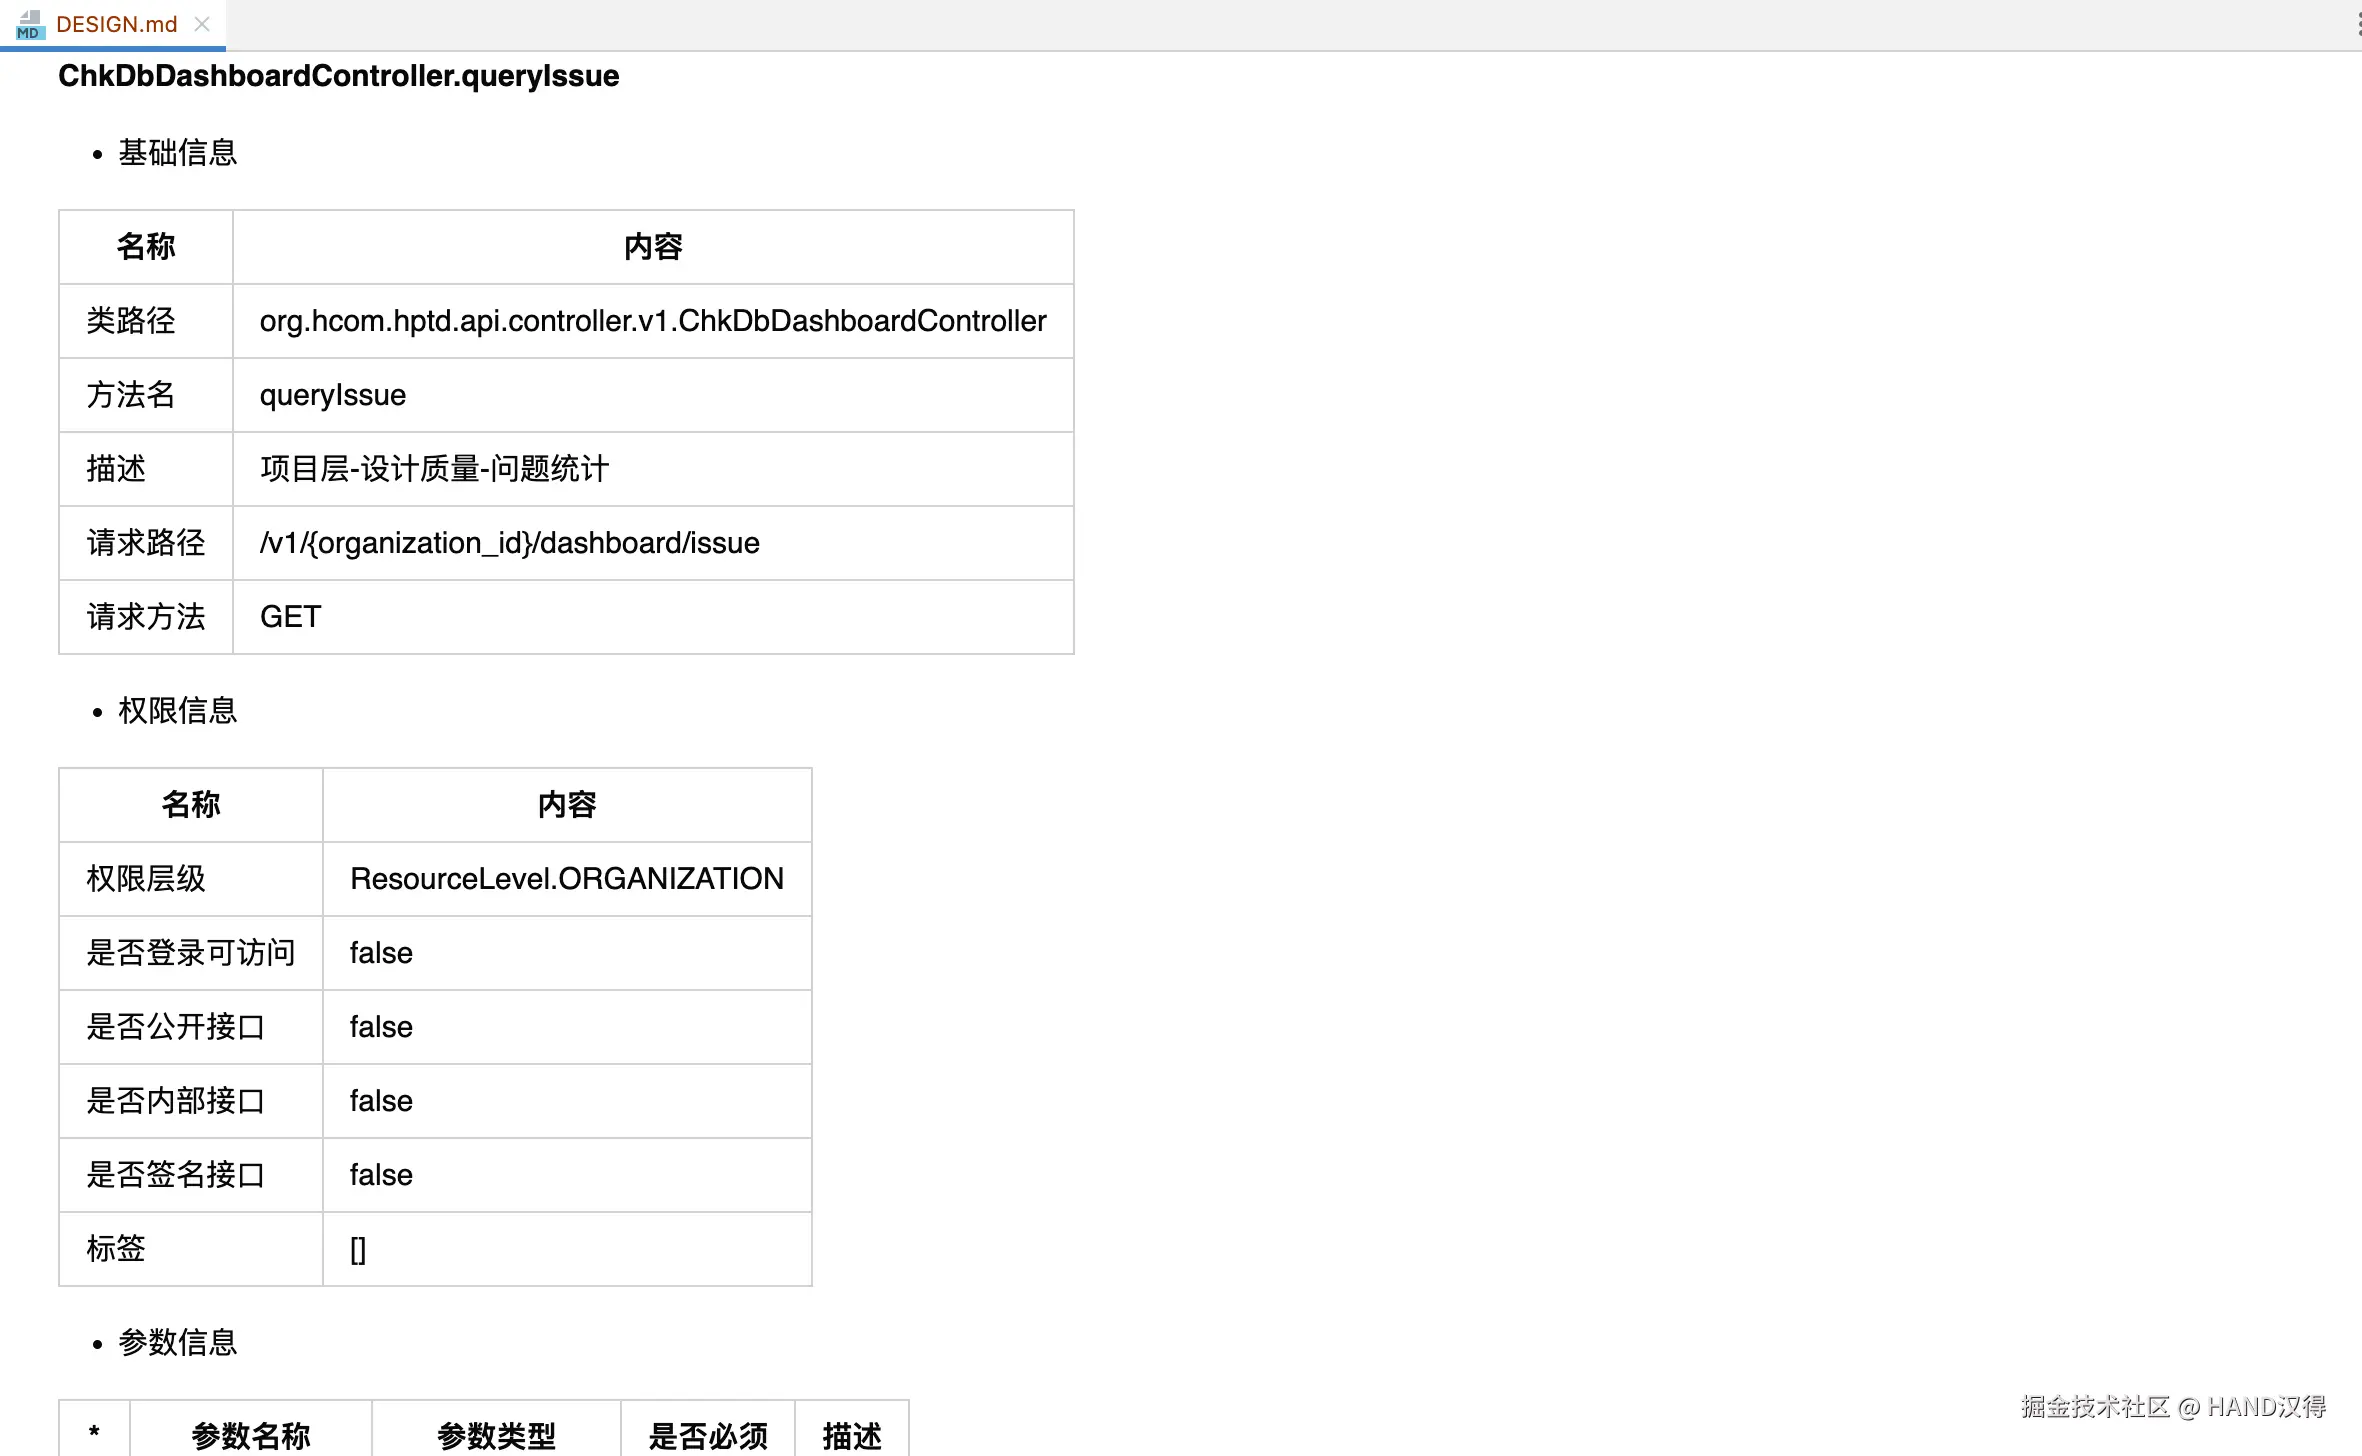Select the DESIGN.md tab label
The height and width of the screenshot is (1456, 2362).
116,24
